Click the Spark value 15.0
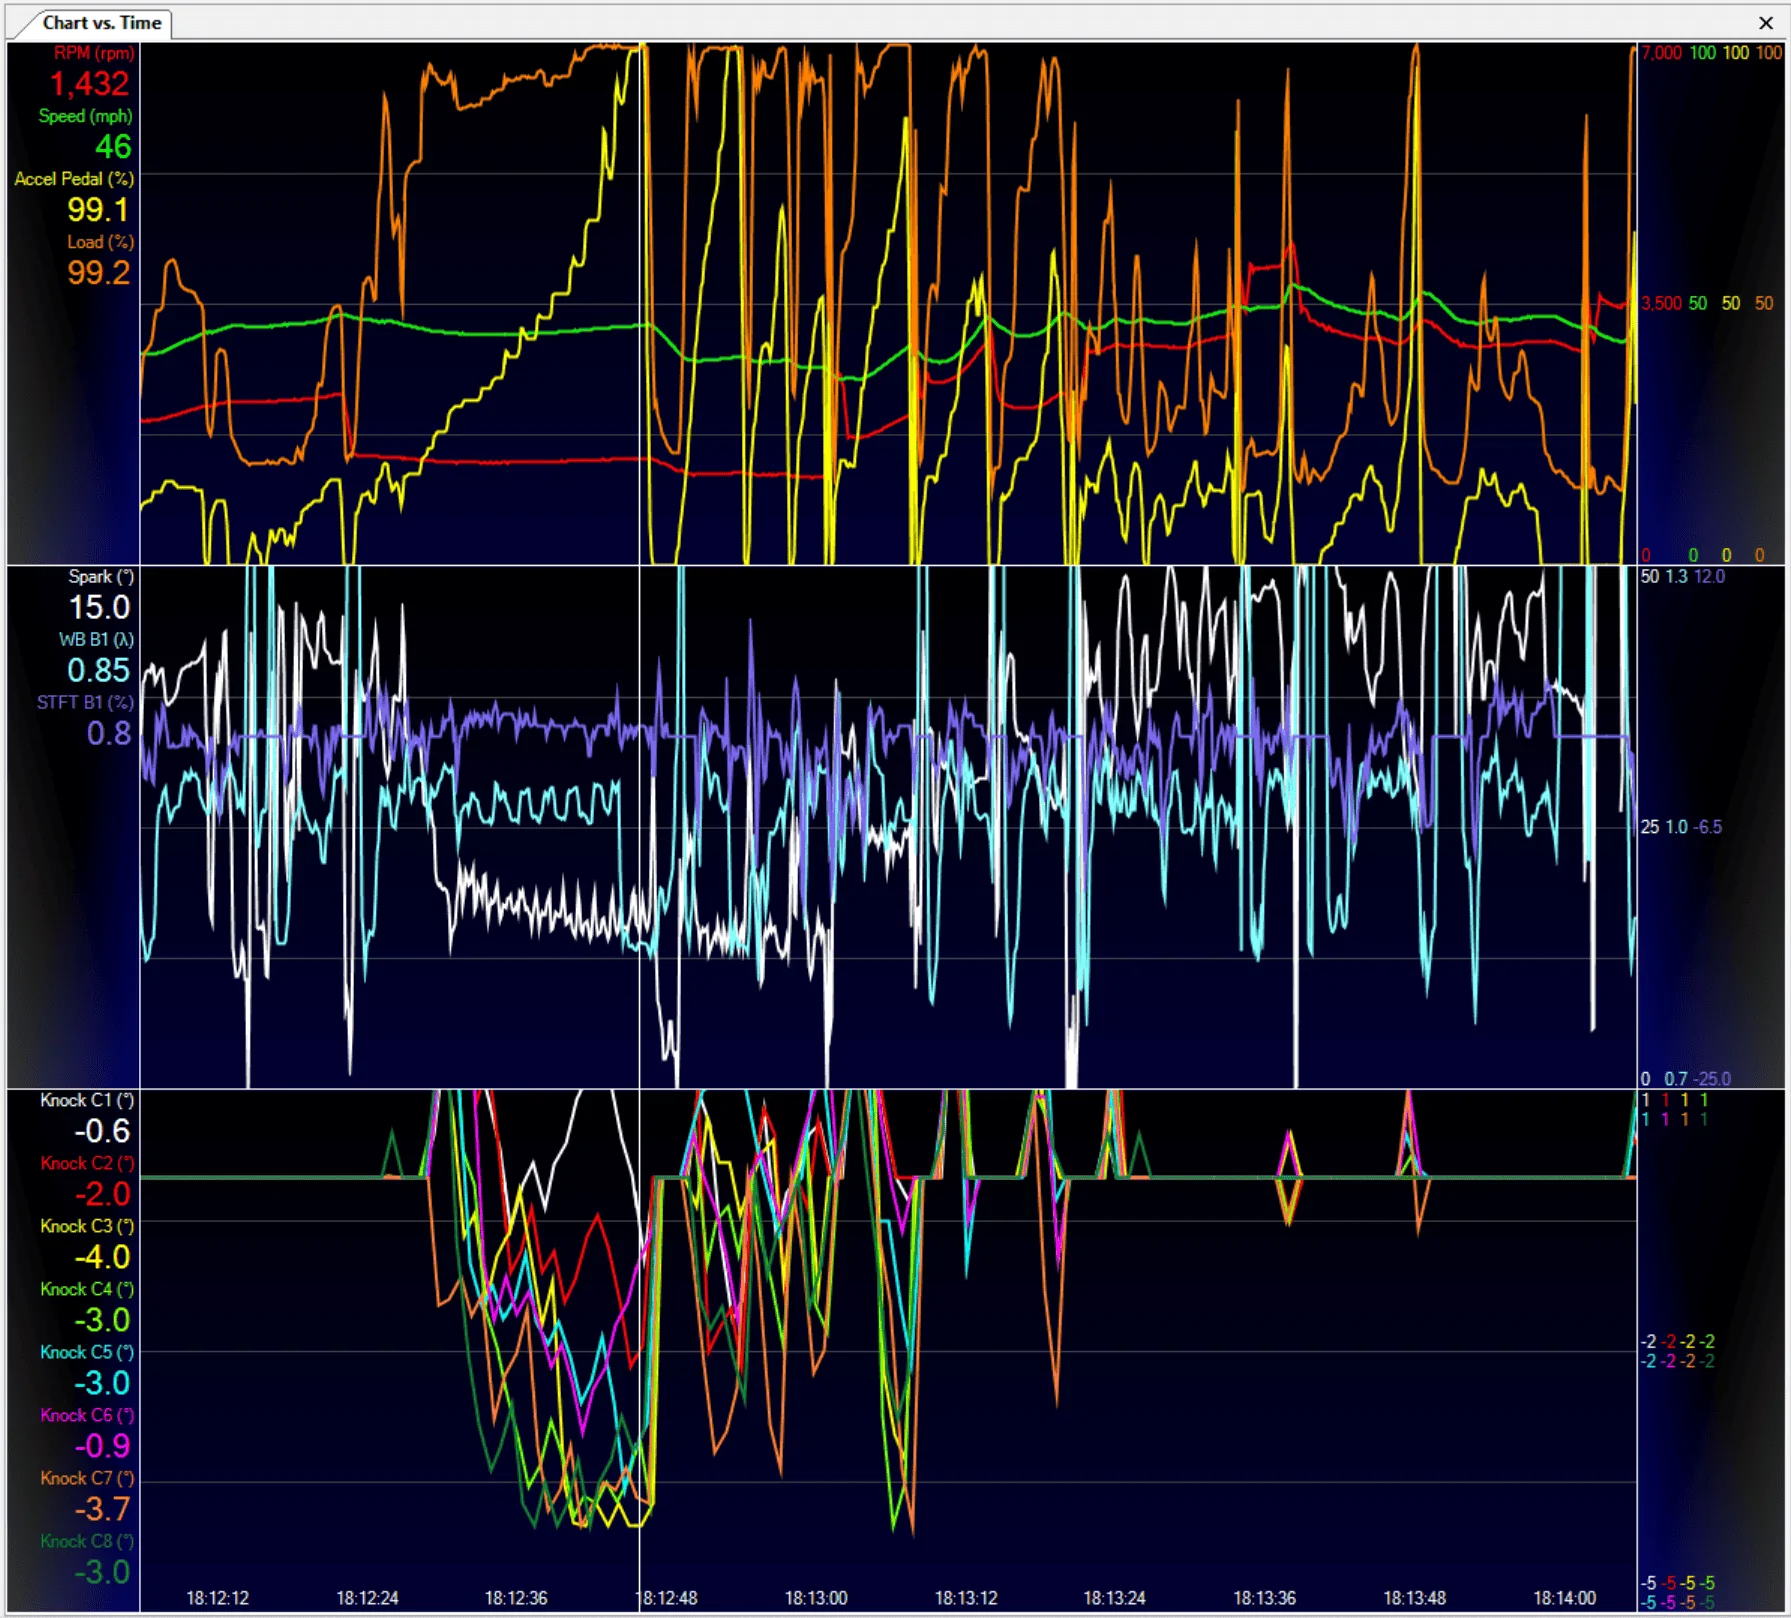Screen dimensions: 1791x1618 tap(99, 608)
